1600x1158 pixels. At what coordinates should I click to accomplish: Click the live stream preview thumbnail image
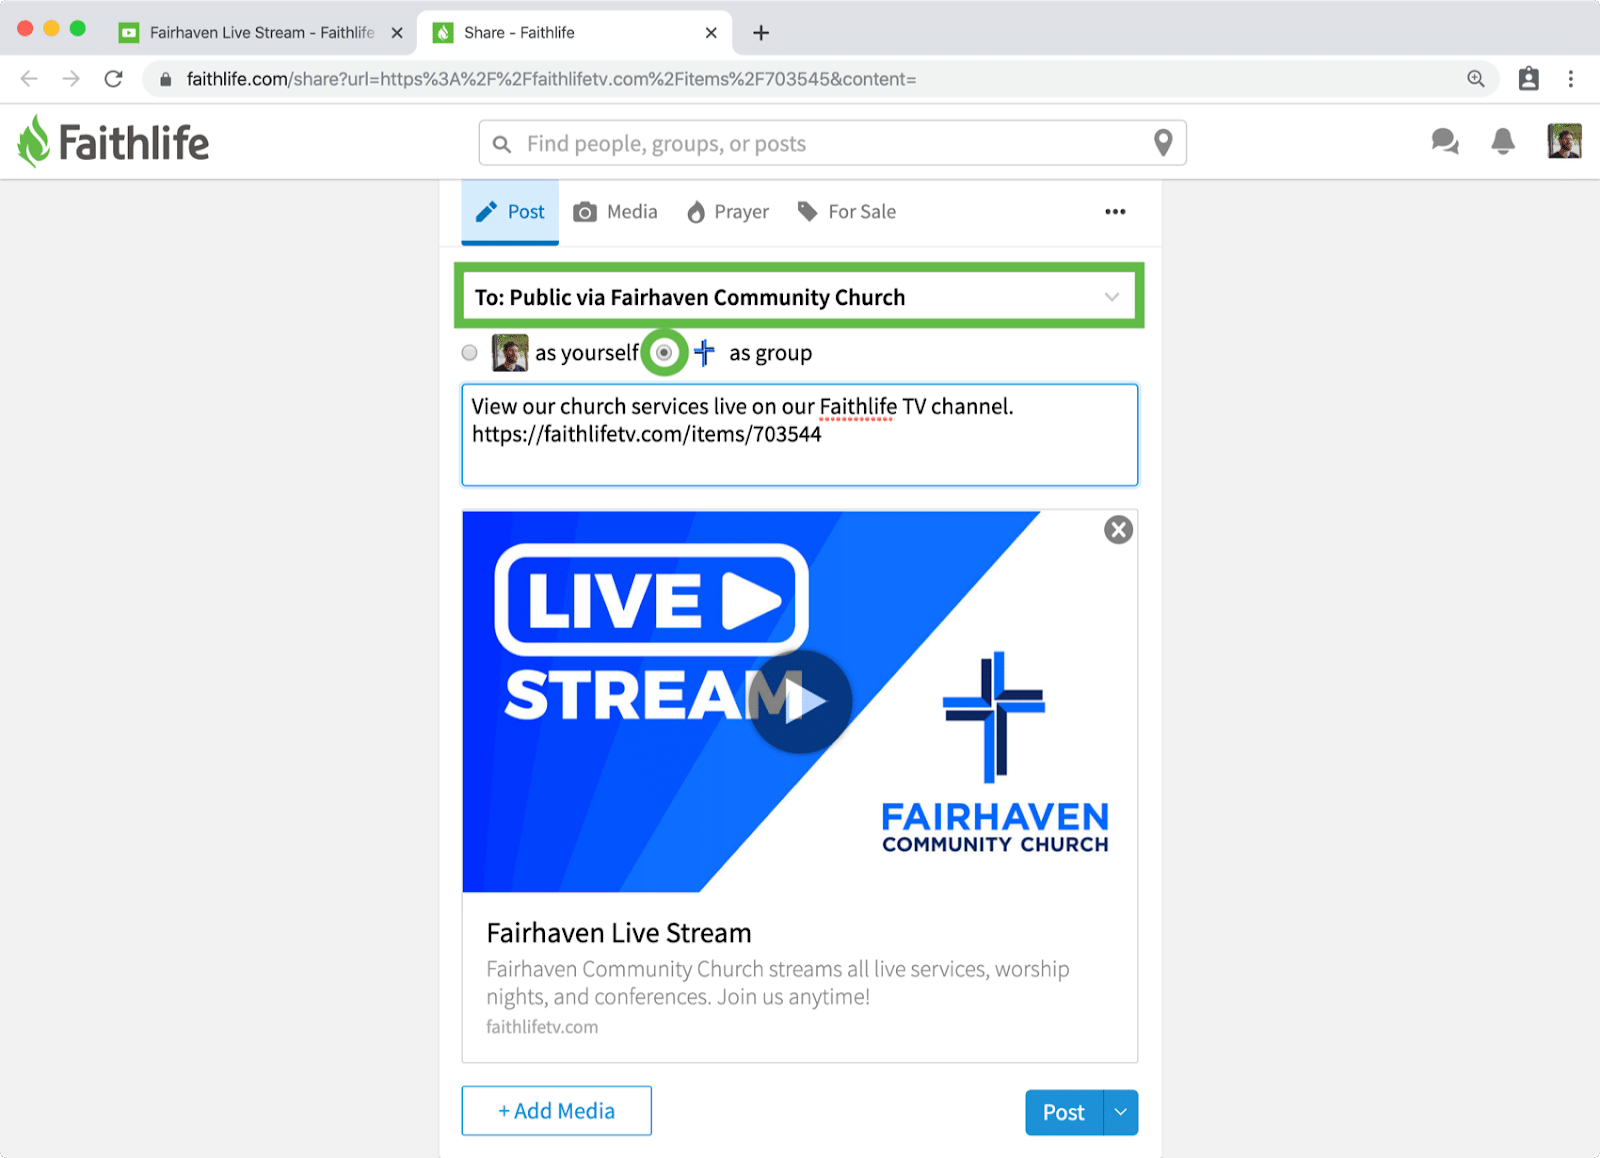click(799, 701)
